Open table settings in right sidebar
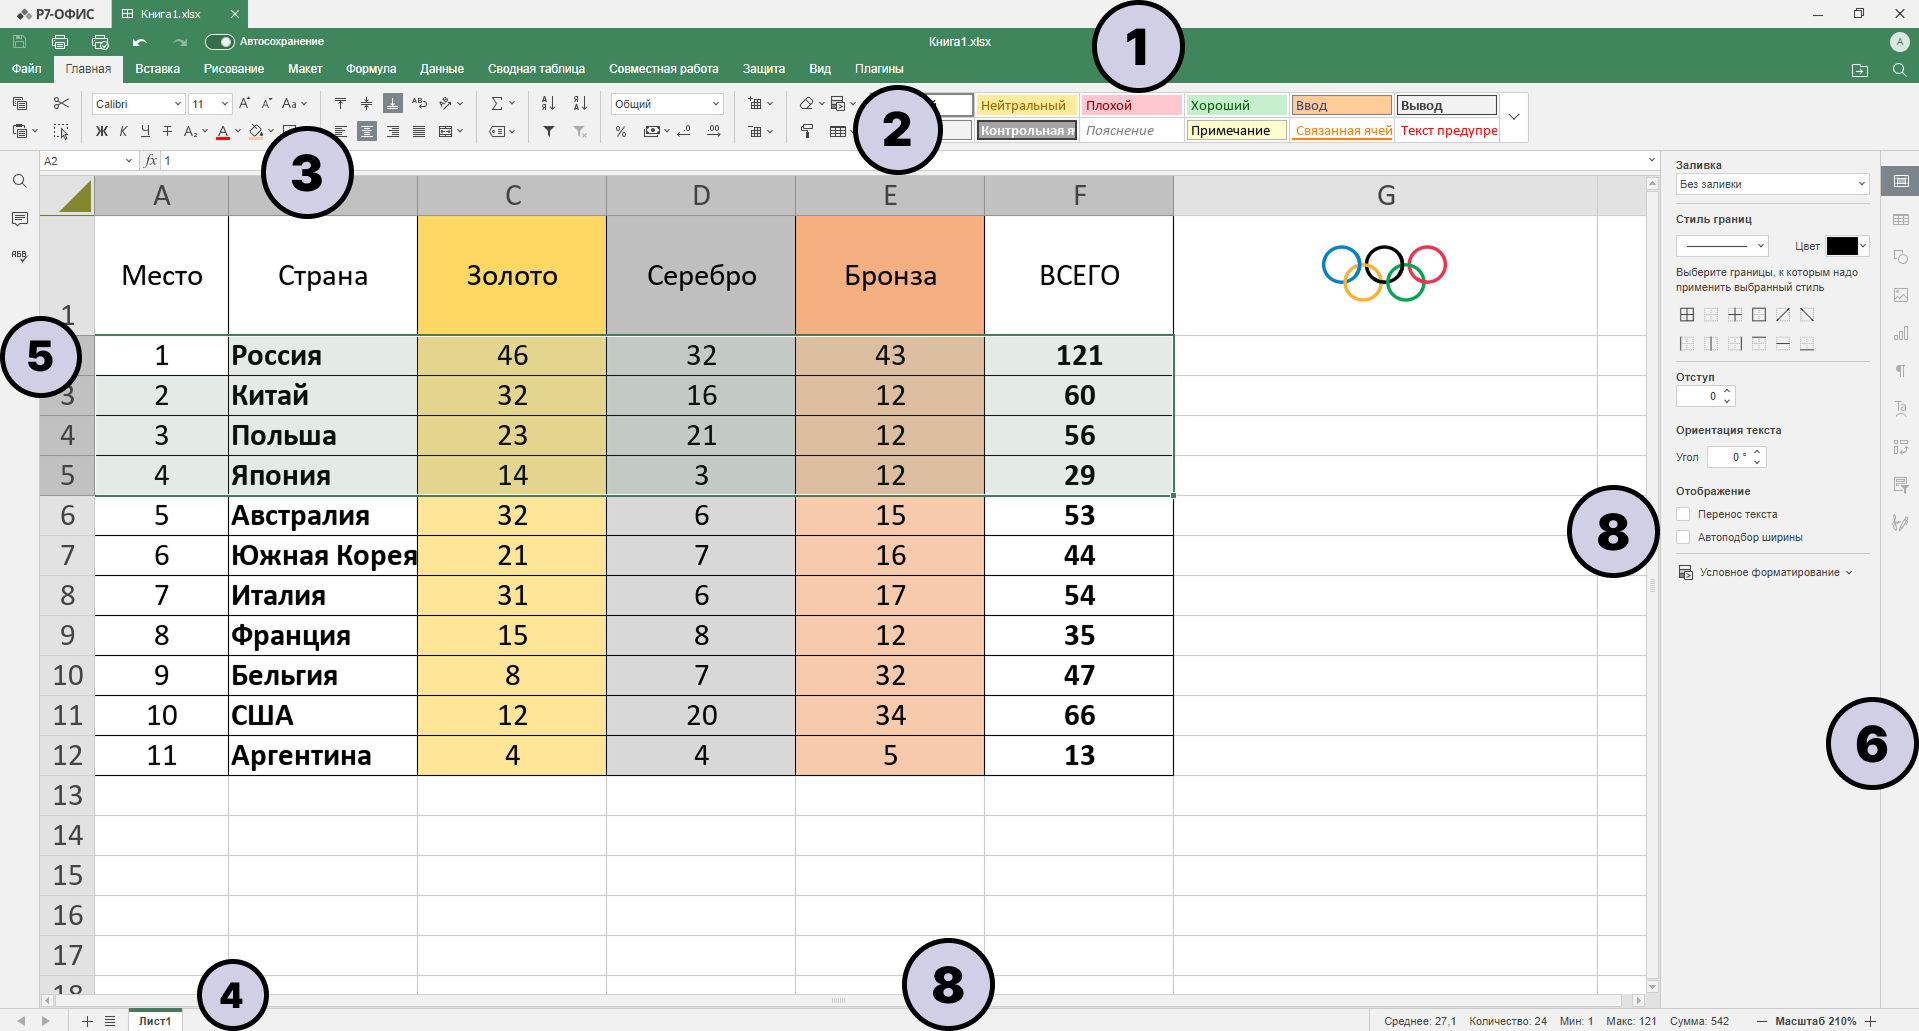Image resolution: width=1919 pixels, height=1031 pixels. (x=1901, y=219)
